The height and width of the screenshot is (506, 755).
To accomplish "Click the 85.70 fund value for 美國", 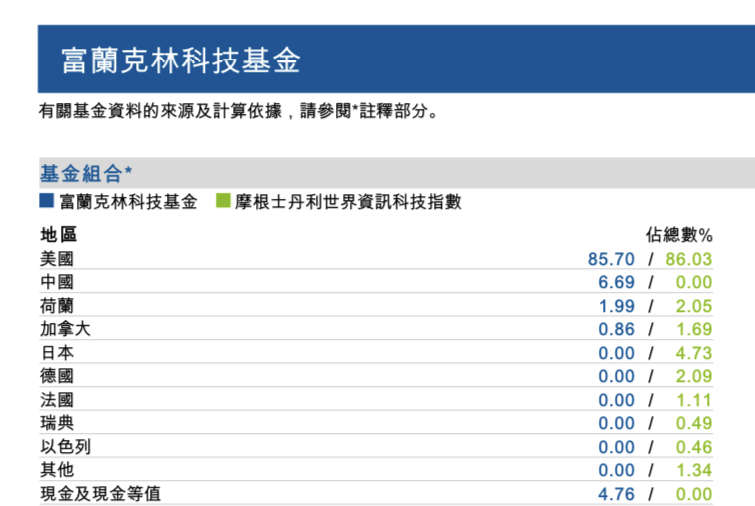I will [611, 259].
